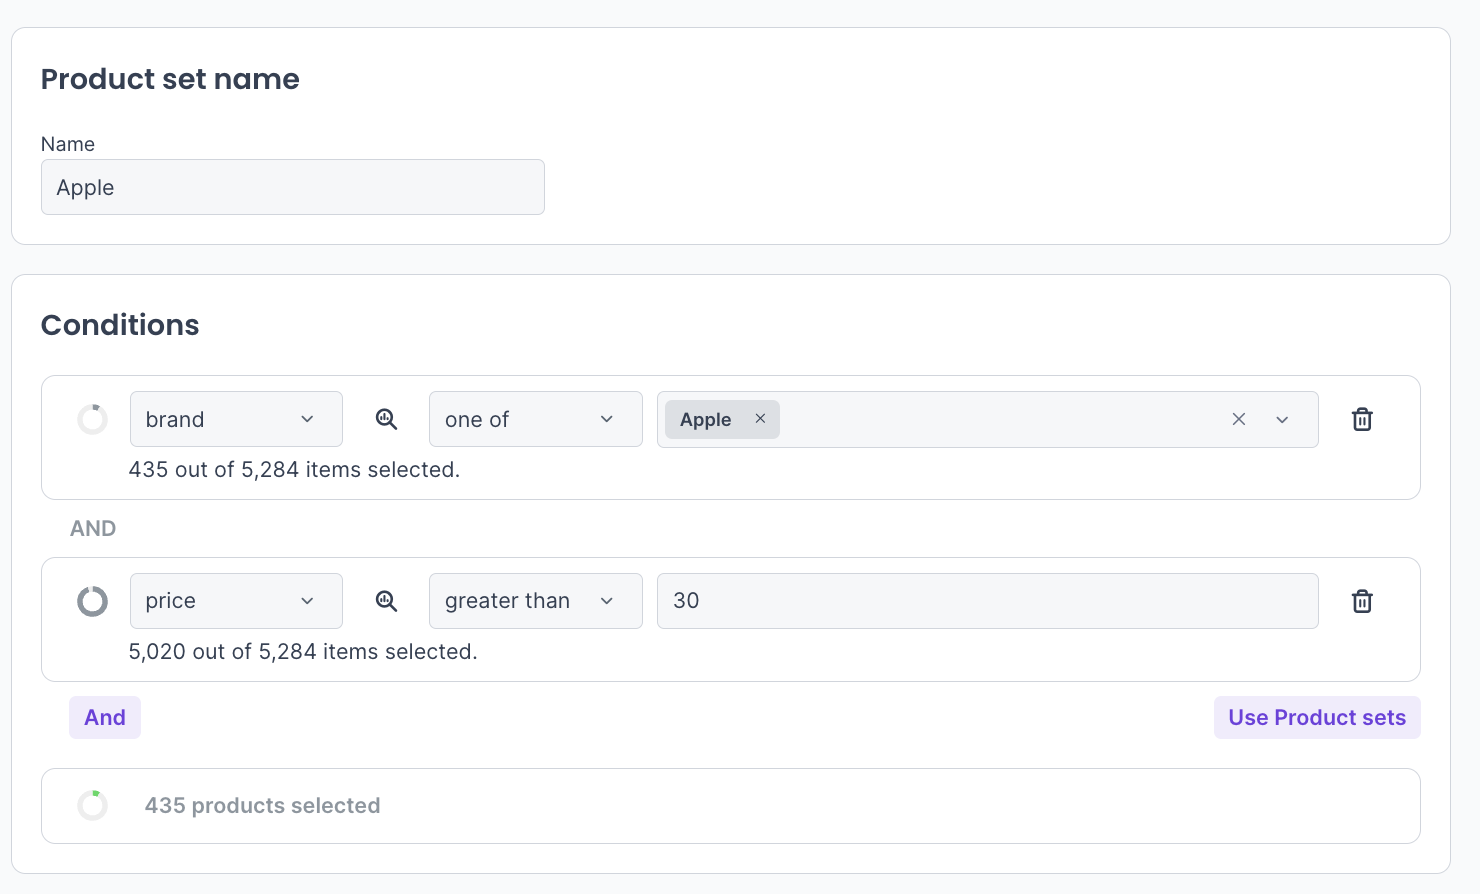This screenshot has width=1480, height=894.
Task: Clear all selected brand values
Action: point(1238,419)
